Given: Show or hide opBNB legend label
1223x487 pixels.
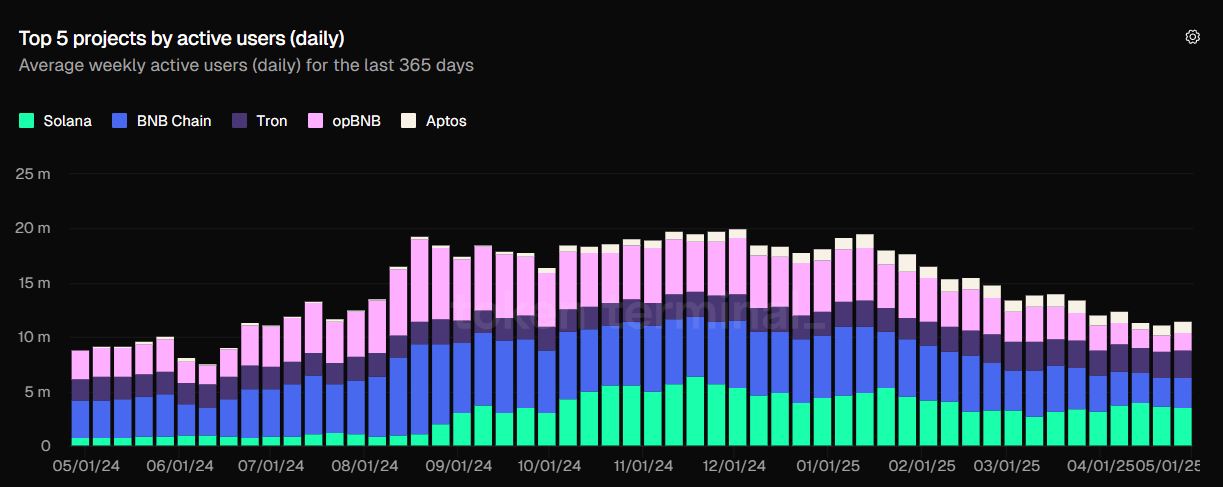Looking at the screenshot, I should point(356,121).
